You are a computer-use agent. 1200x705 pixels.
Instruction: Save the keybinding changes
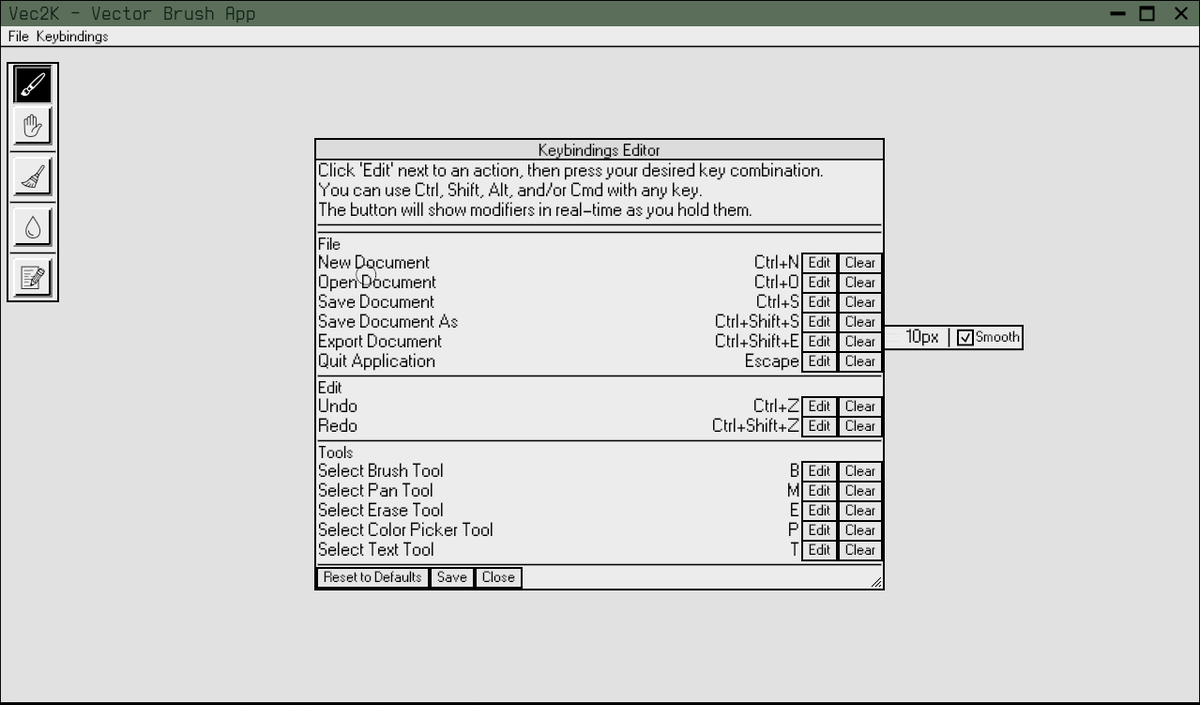[451, 577]
